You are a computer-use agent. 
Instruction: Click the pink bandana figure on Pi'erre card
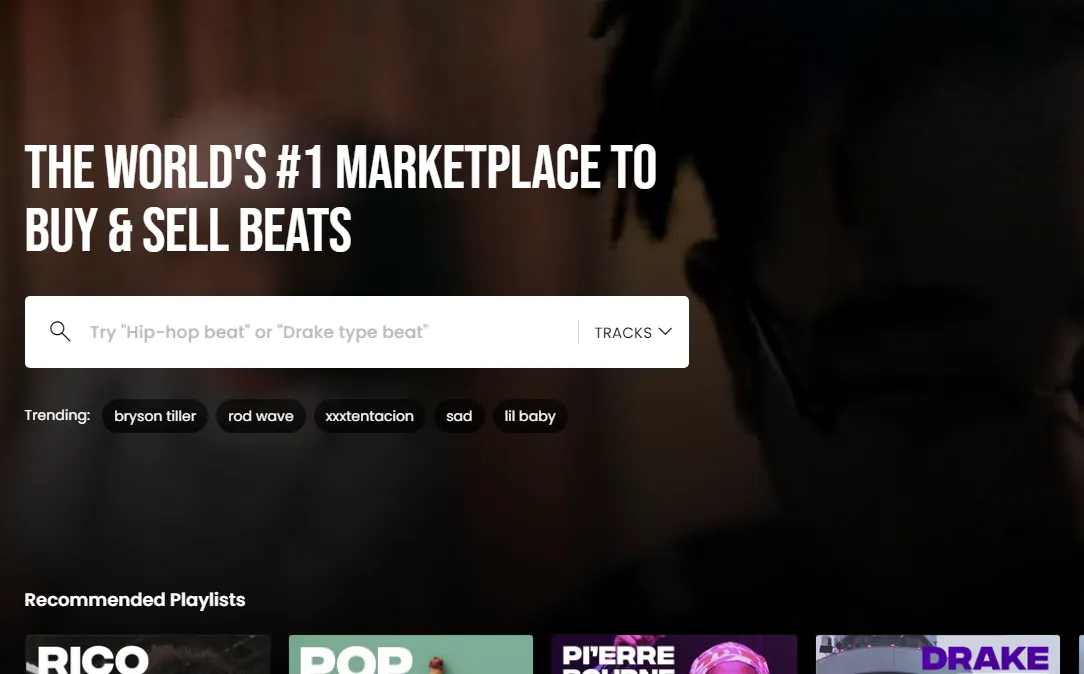tap(726, 657)
